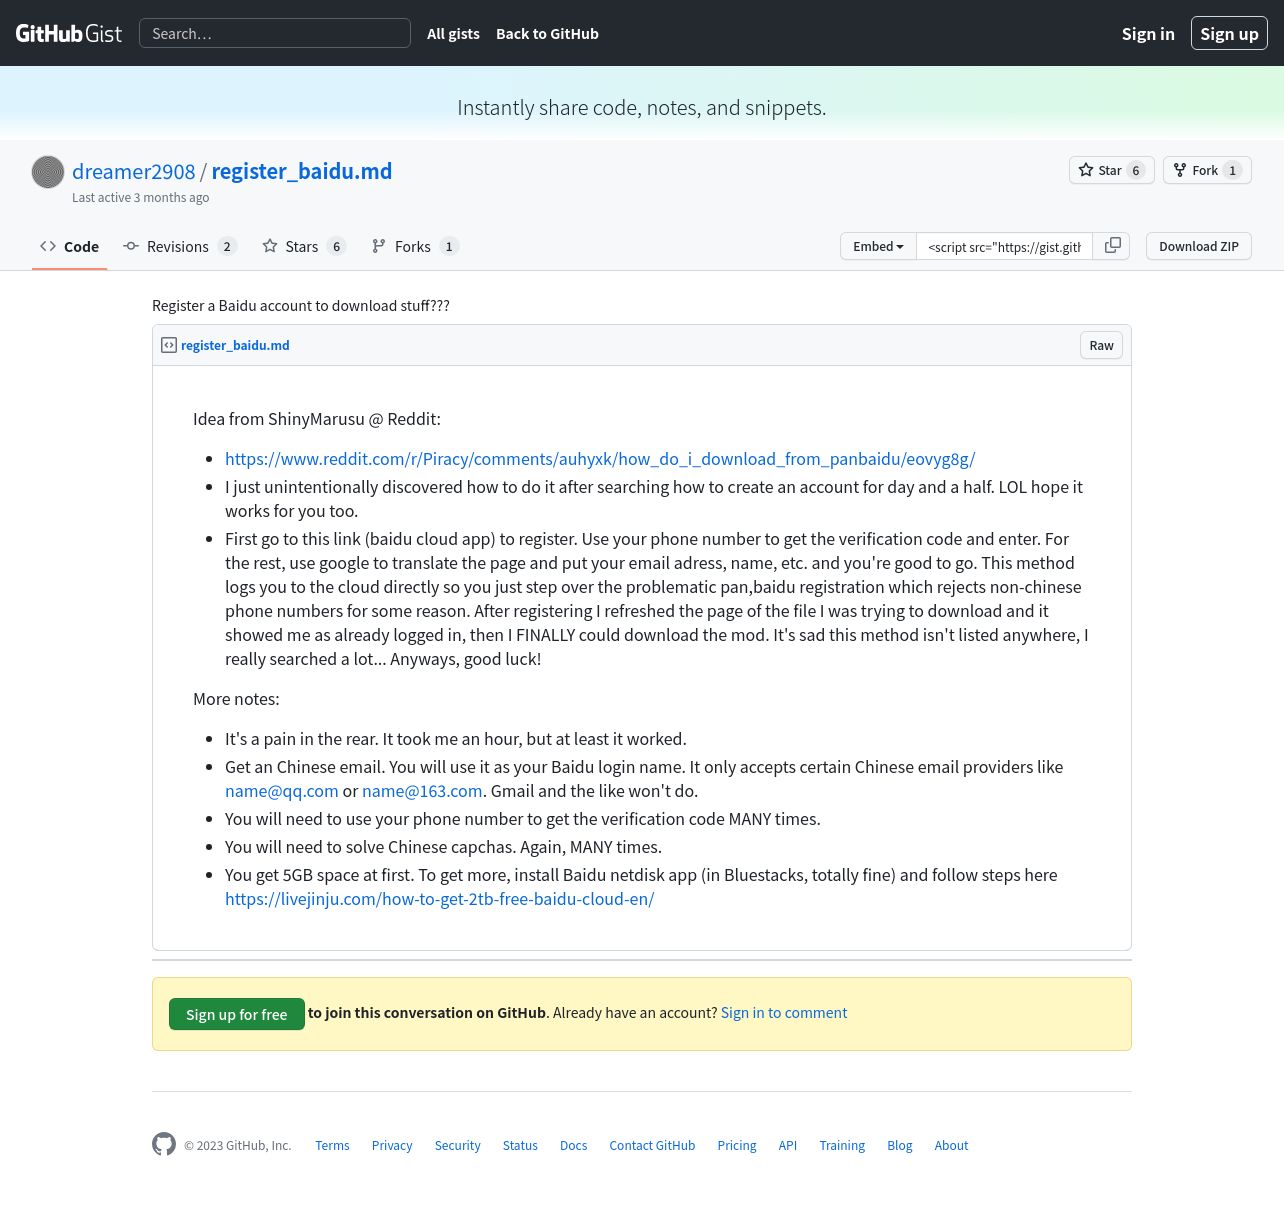Select the embed script text field
The width and height of the screenshot is (1284, 1206).
tap(1004, 246)
